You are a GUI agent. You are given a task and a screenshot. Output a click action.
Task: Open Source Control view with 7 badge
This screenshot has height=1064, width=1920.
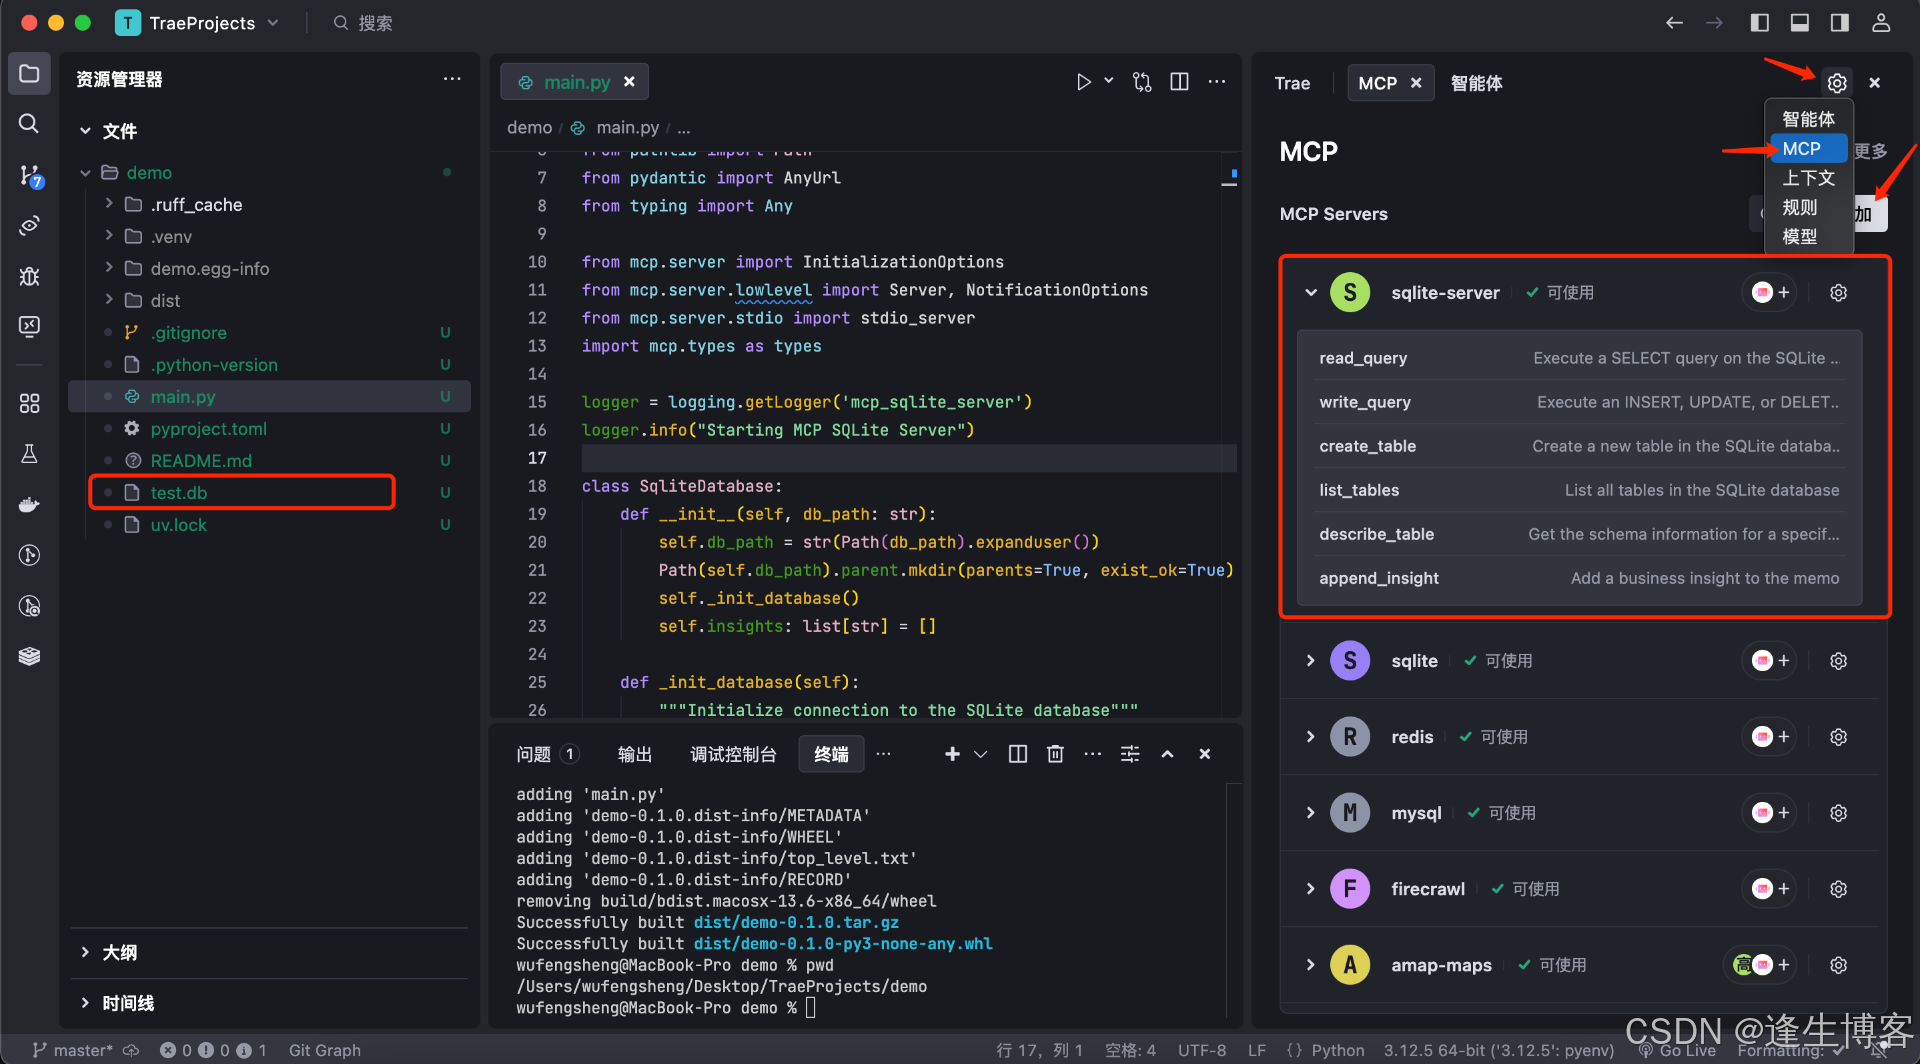click(30, 175)
